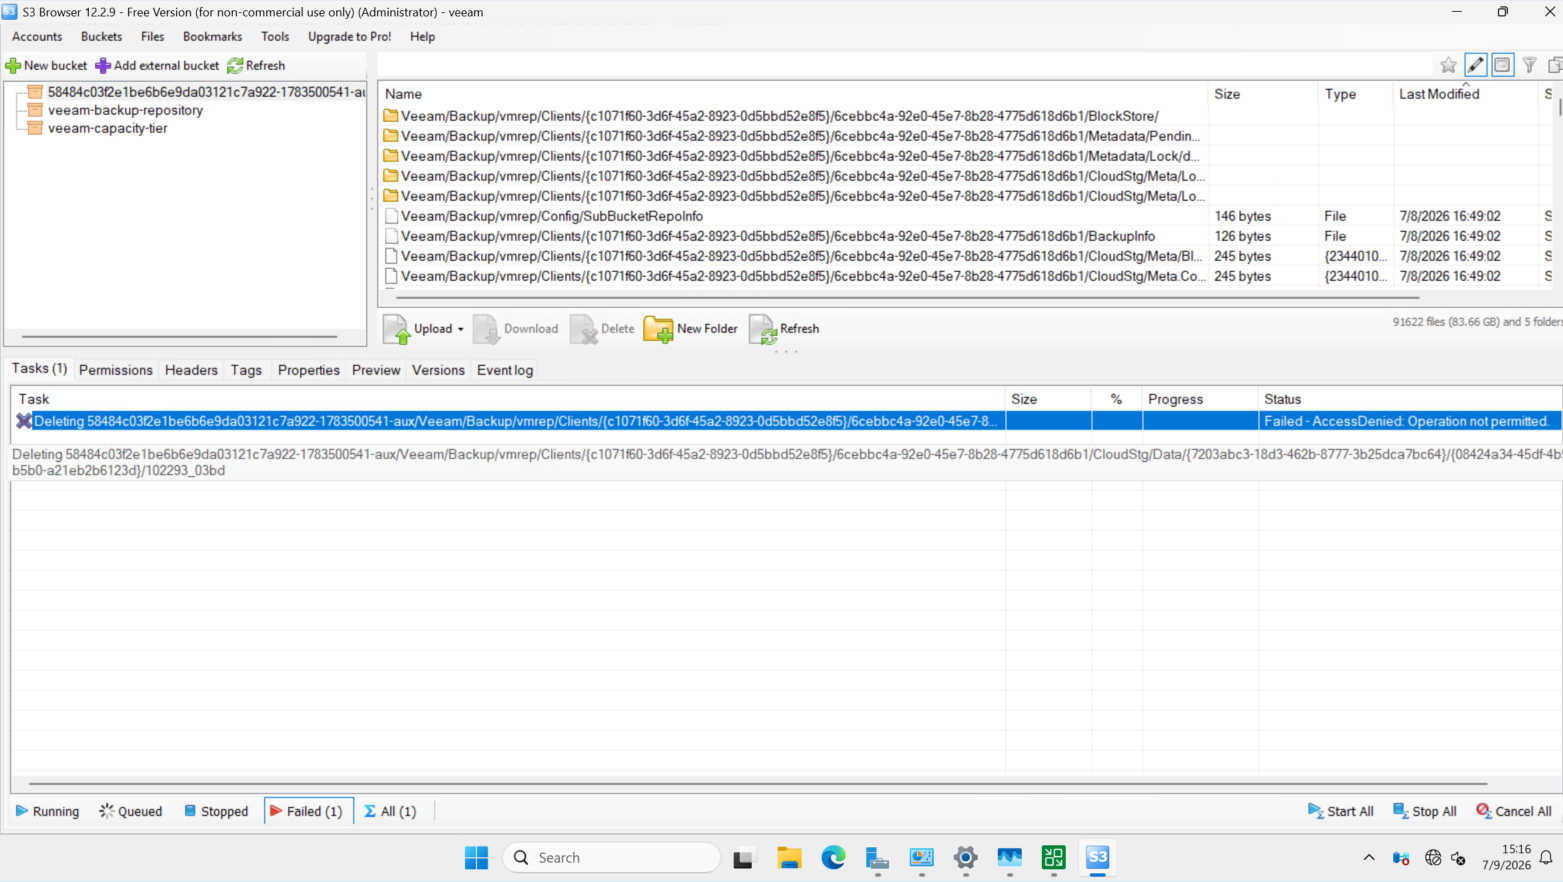Create a New Folder

click(x=691, y=329)
